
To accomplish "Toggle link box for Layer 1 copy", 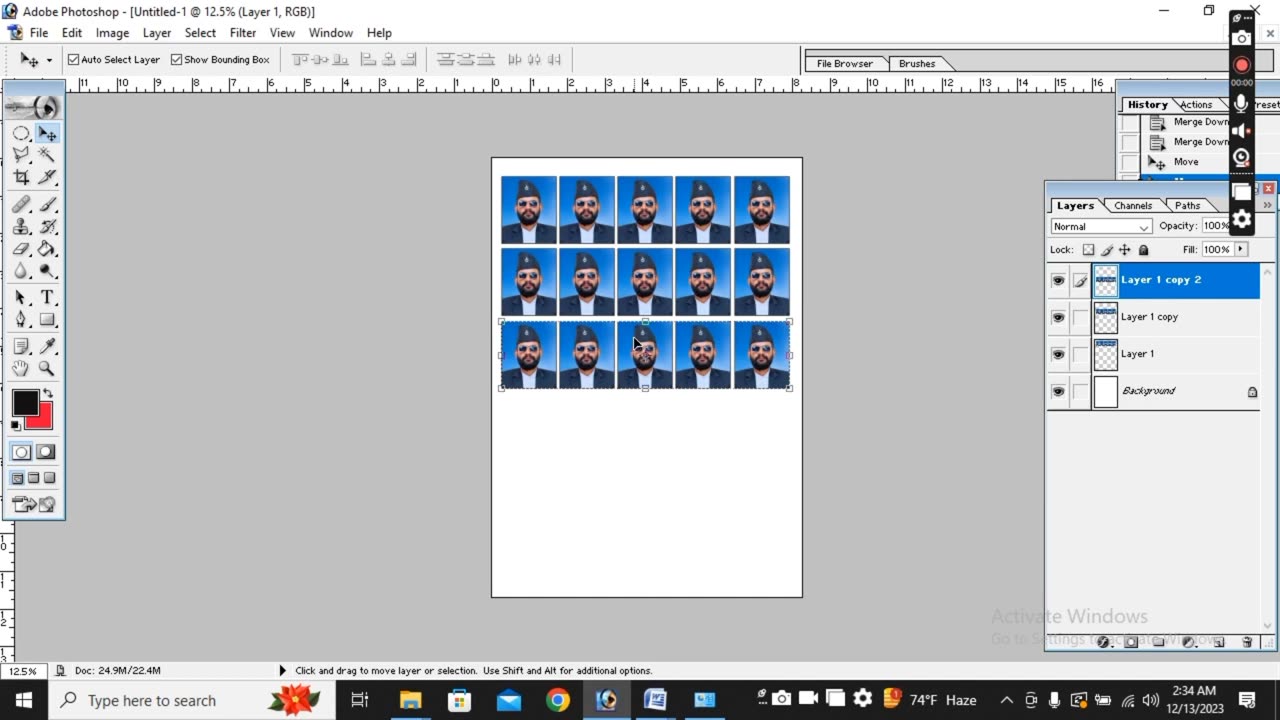I will [1080, 318].
